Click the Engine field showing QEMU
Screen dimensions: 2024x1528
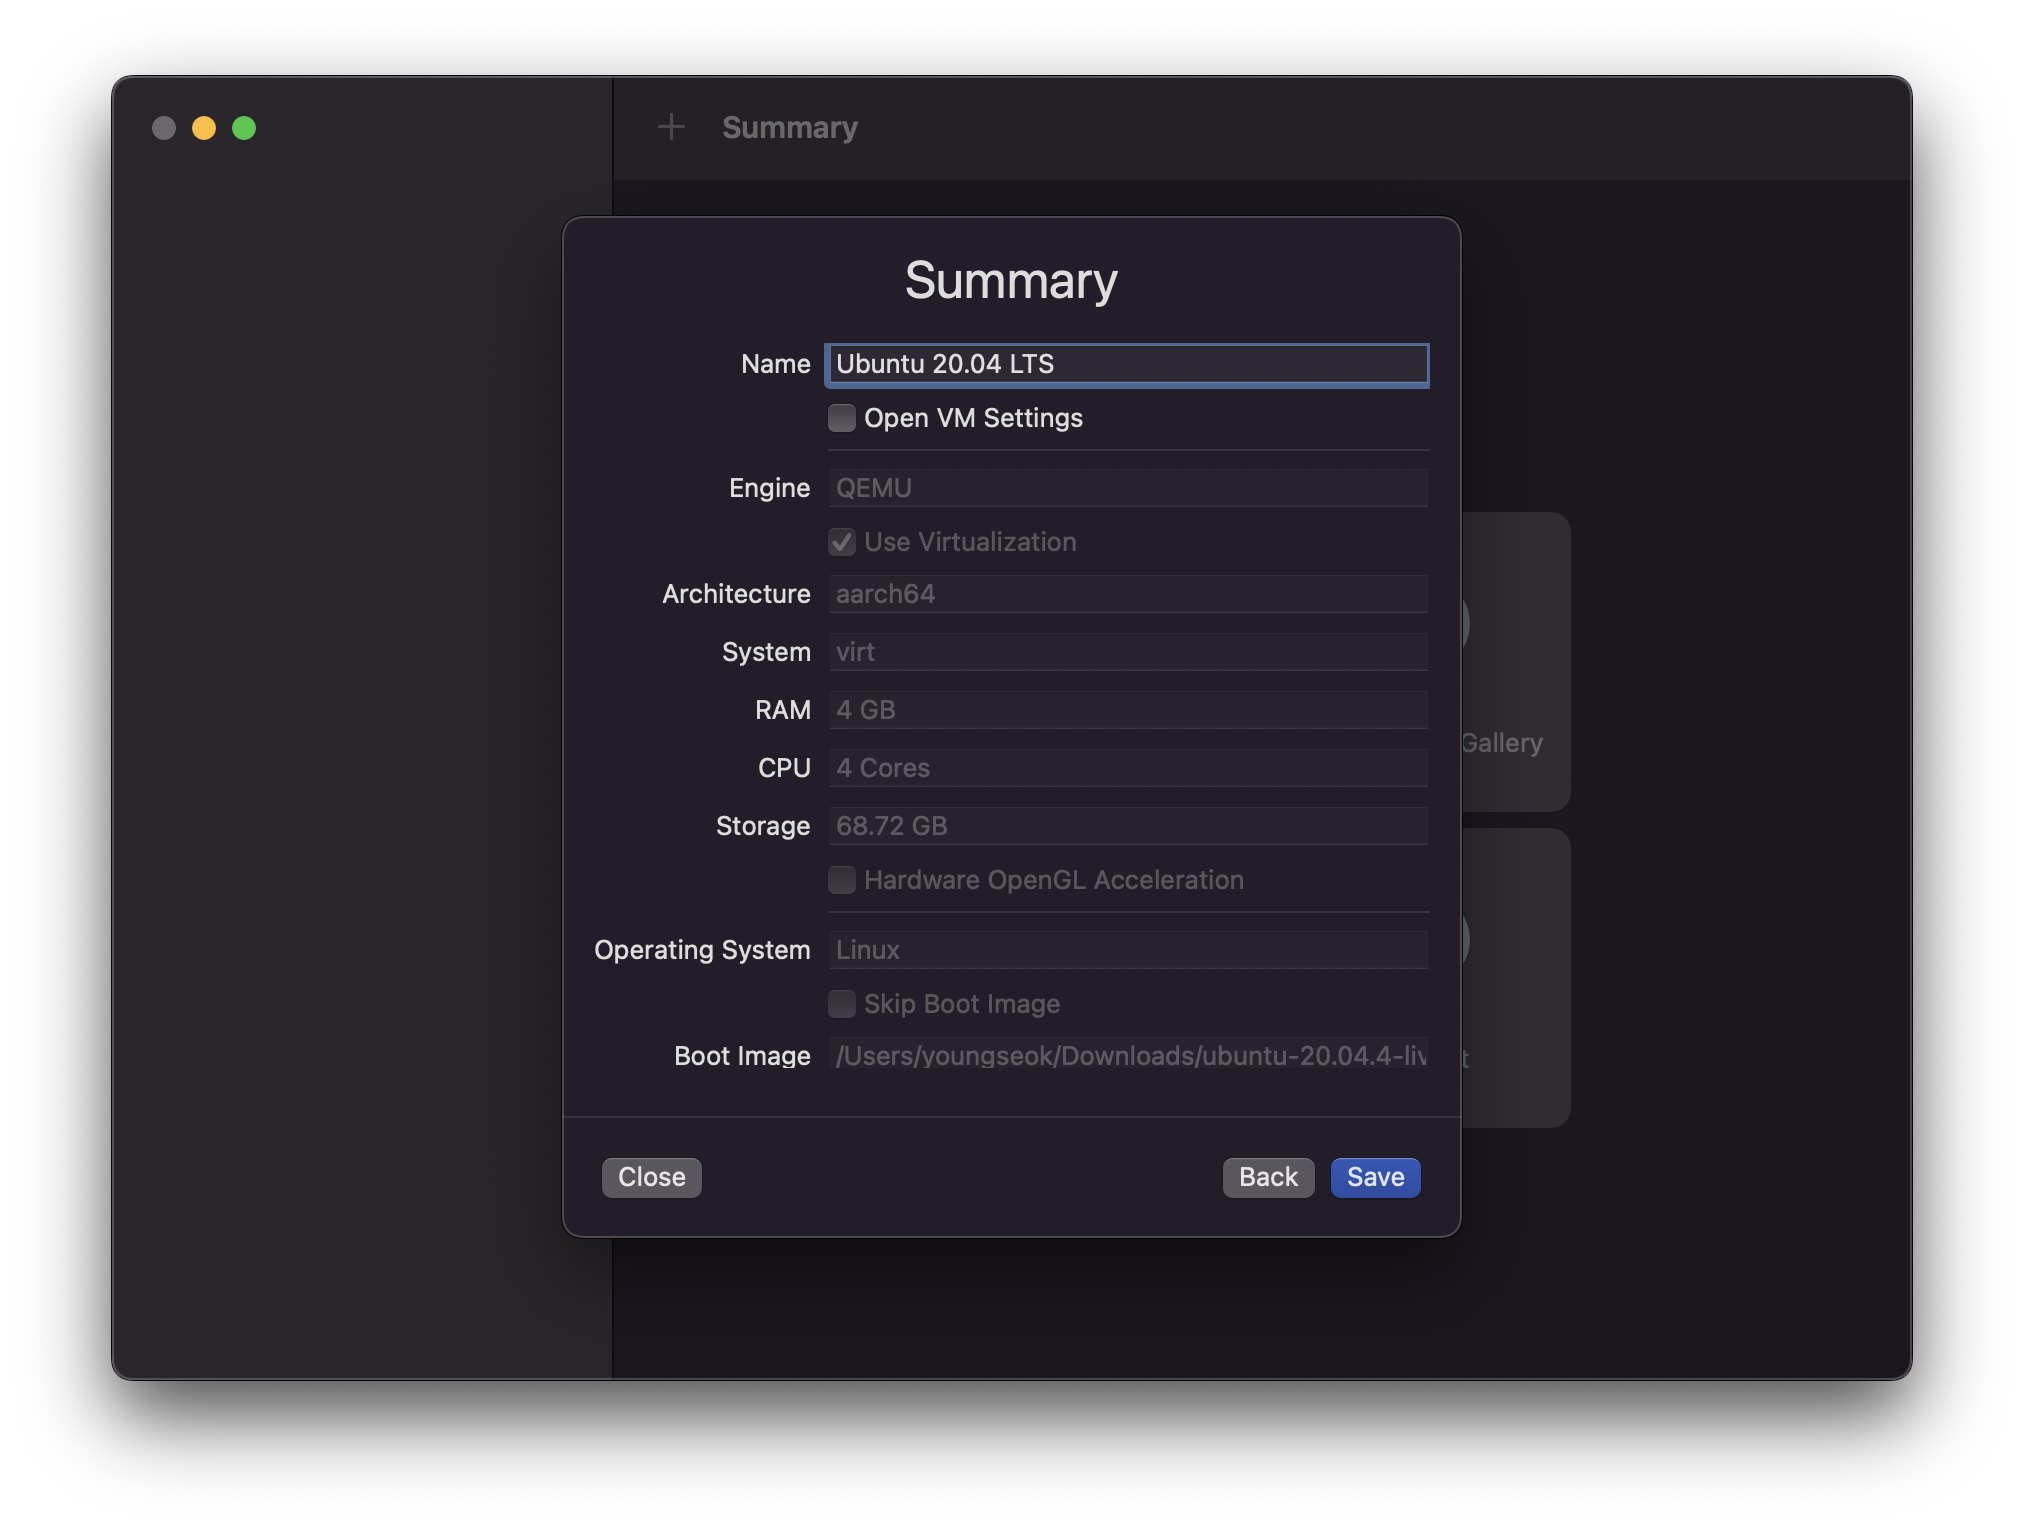(1127, 488)
